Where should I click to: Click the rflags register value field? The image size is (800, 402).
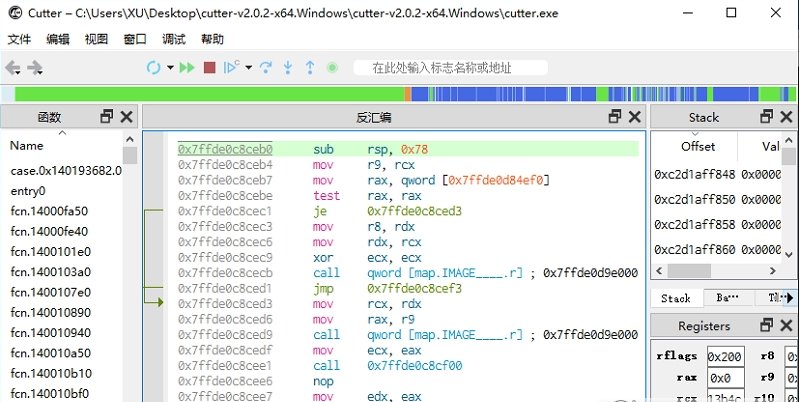(725, 357)
